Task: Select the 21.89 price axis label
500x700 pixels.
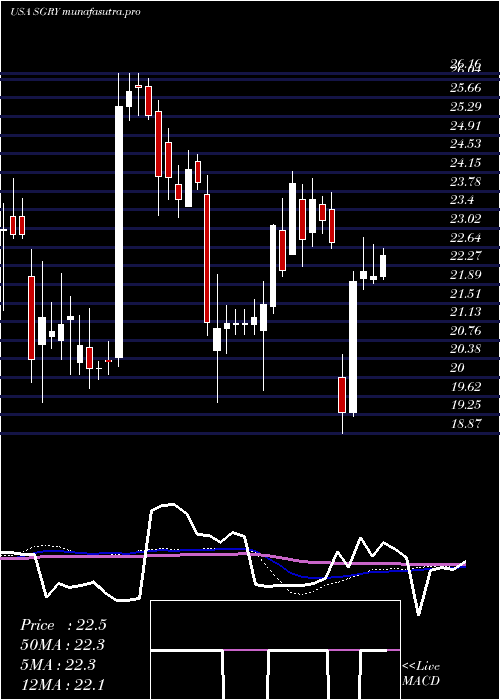Action: coord(466,275)
